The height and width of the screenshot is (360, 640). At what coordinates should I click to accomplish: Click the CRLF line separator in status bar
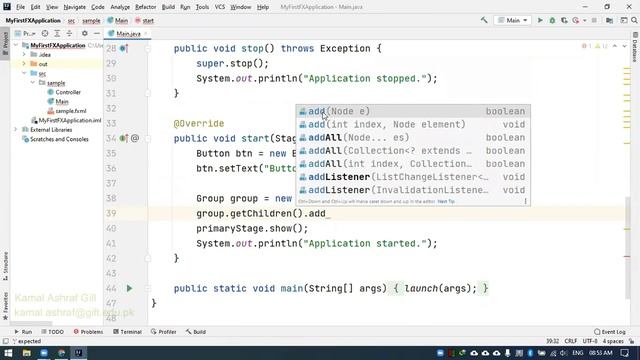(x=570, y=341)
